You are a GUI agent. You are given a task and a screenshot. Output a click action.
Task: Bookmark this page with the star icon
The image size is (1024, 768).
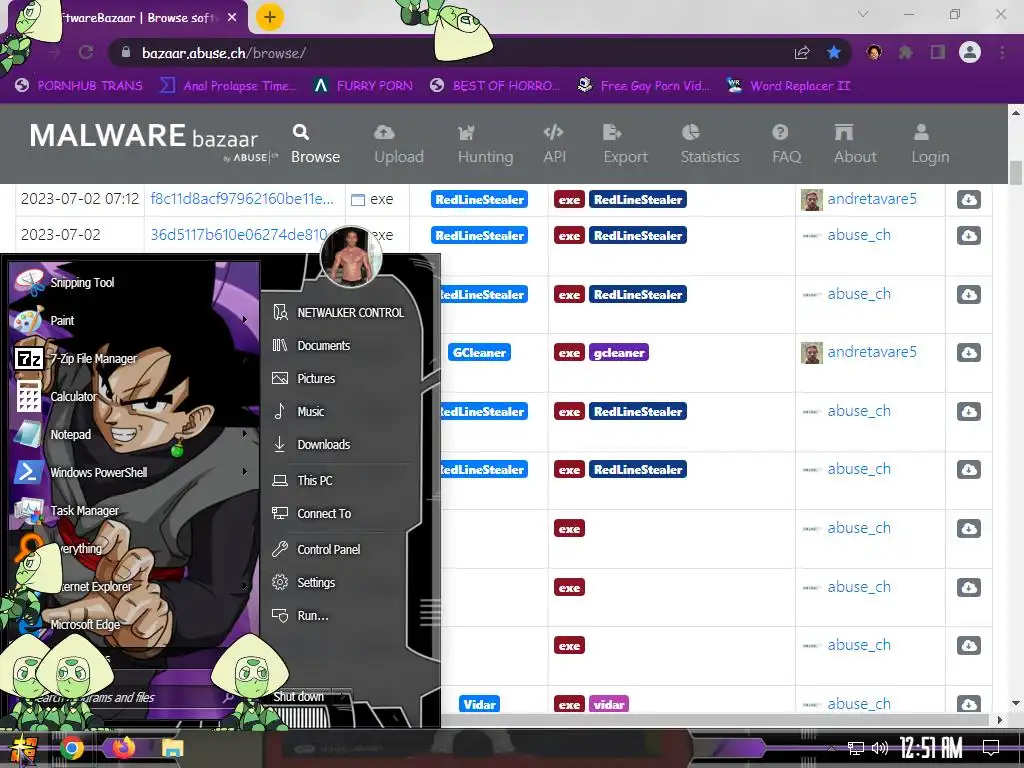834,52
